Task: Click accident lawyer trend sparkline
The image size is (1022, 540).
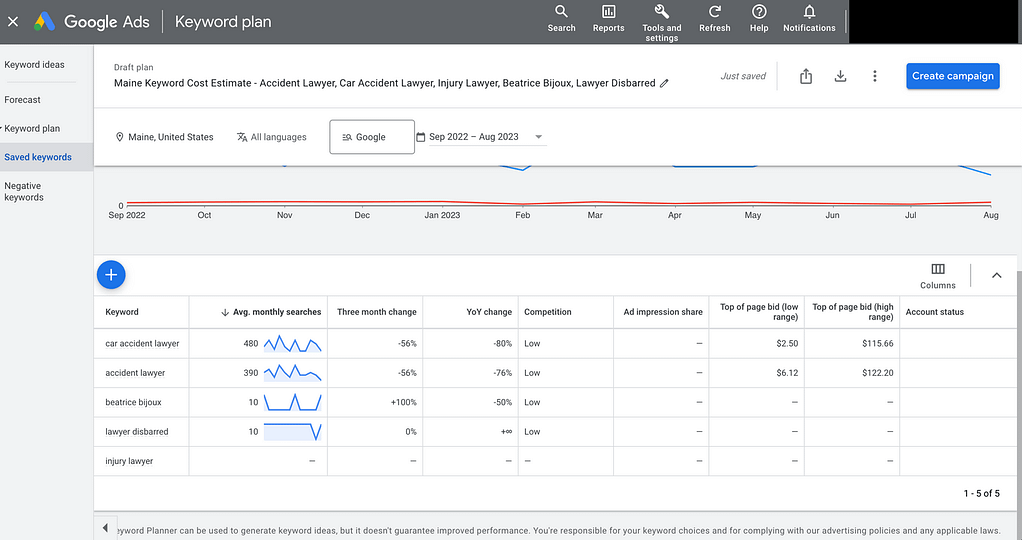Action: [x=293, y=373]
